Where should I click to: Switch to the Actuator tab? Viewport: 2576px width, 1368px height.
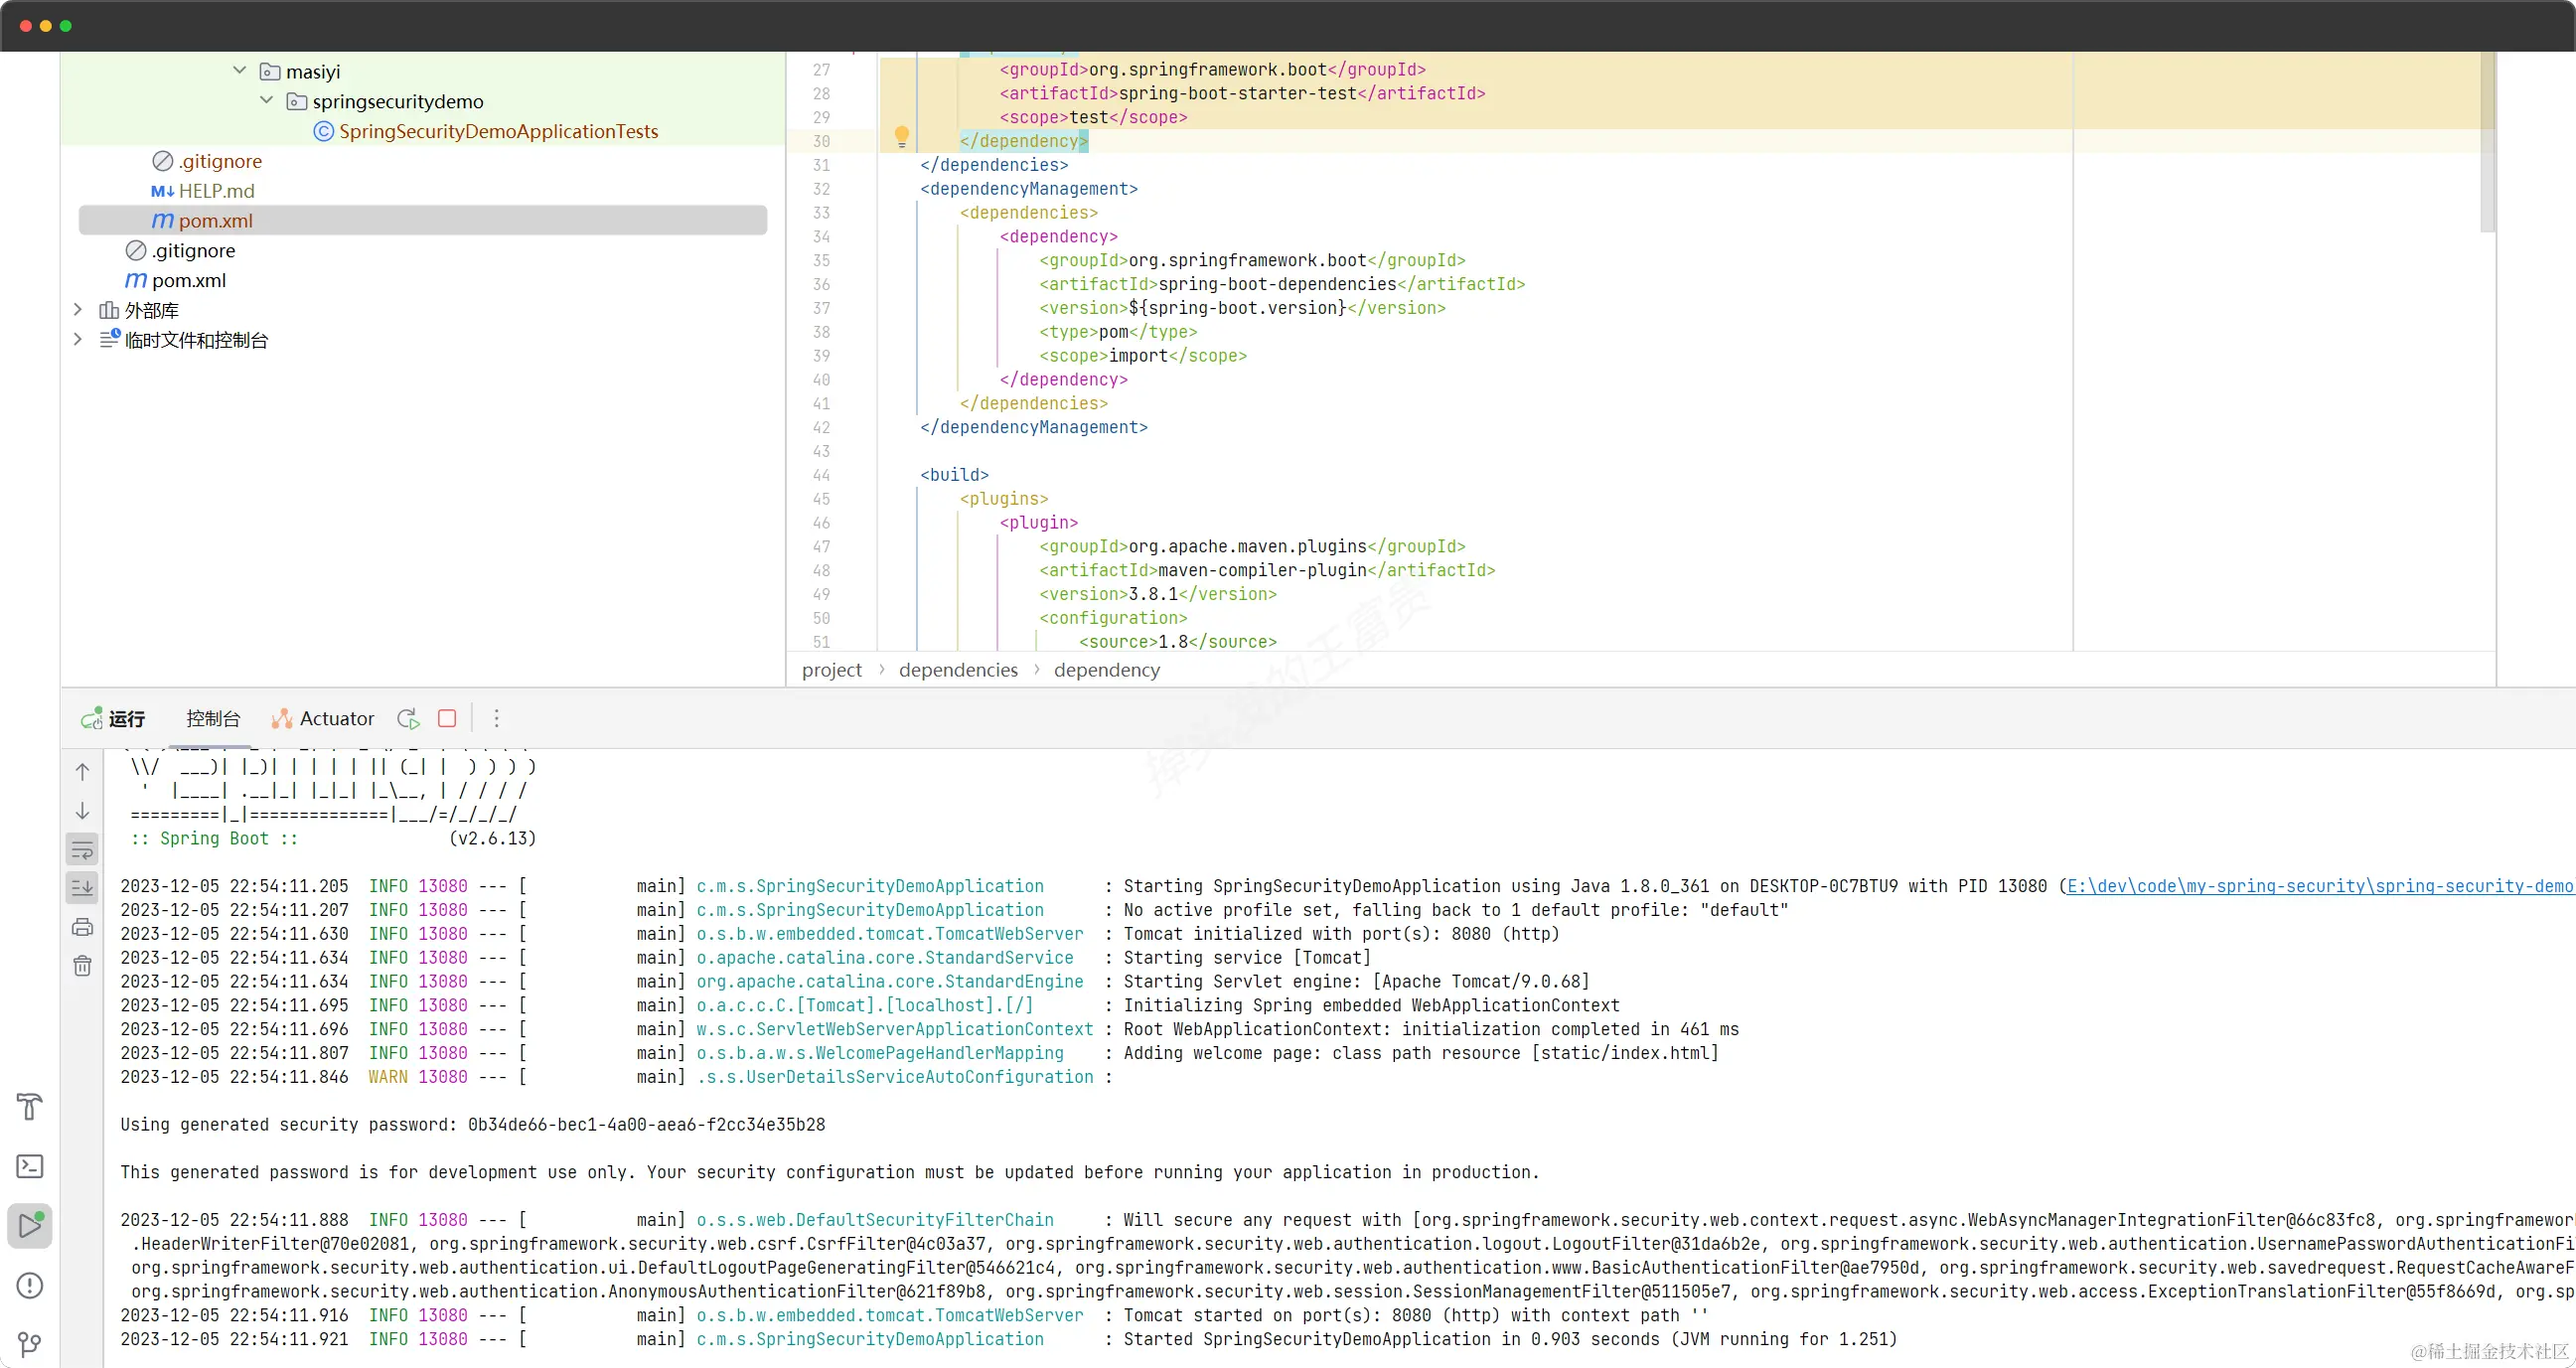(x=323, y=718)
